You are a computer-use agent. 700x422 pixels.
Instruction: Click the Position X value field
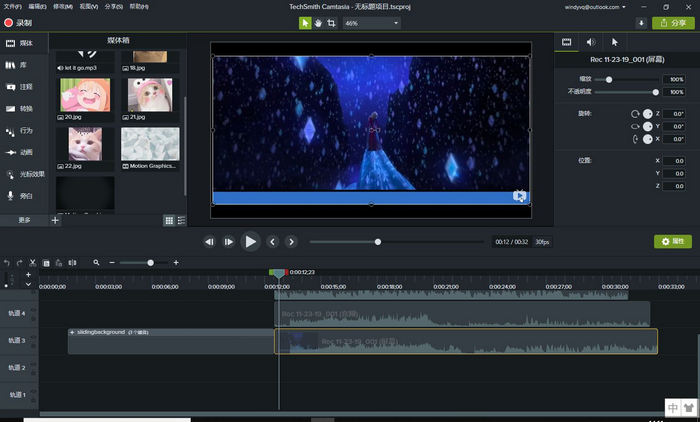click(674, 161)
